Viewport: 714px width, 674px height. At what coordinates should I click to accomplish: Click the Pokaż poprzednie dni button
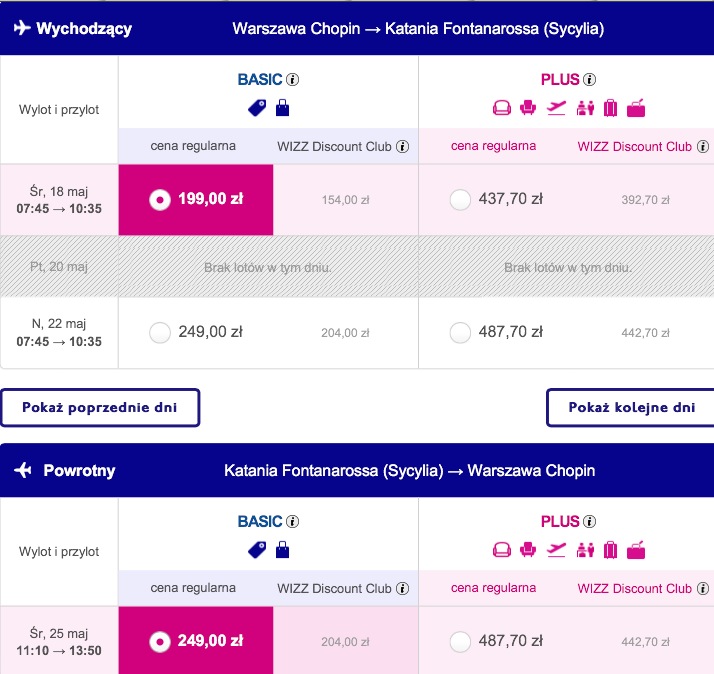(100, 408)
